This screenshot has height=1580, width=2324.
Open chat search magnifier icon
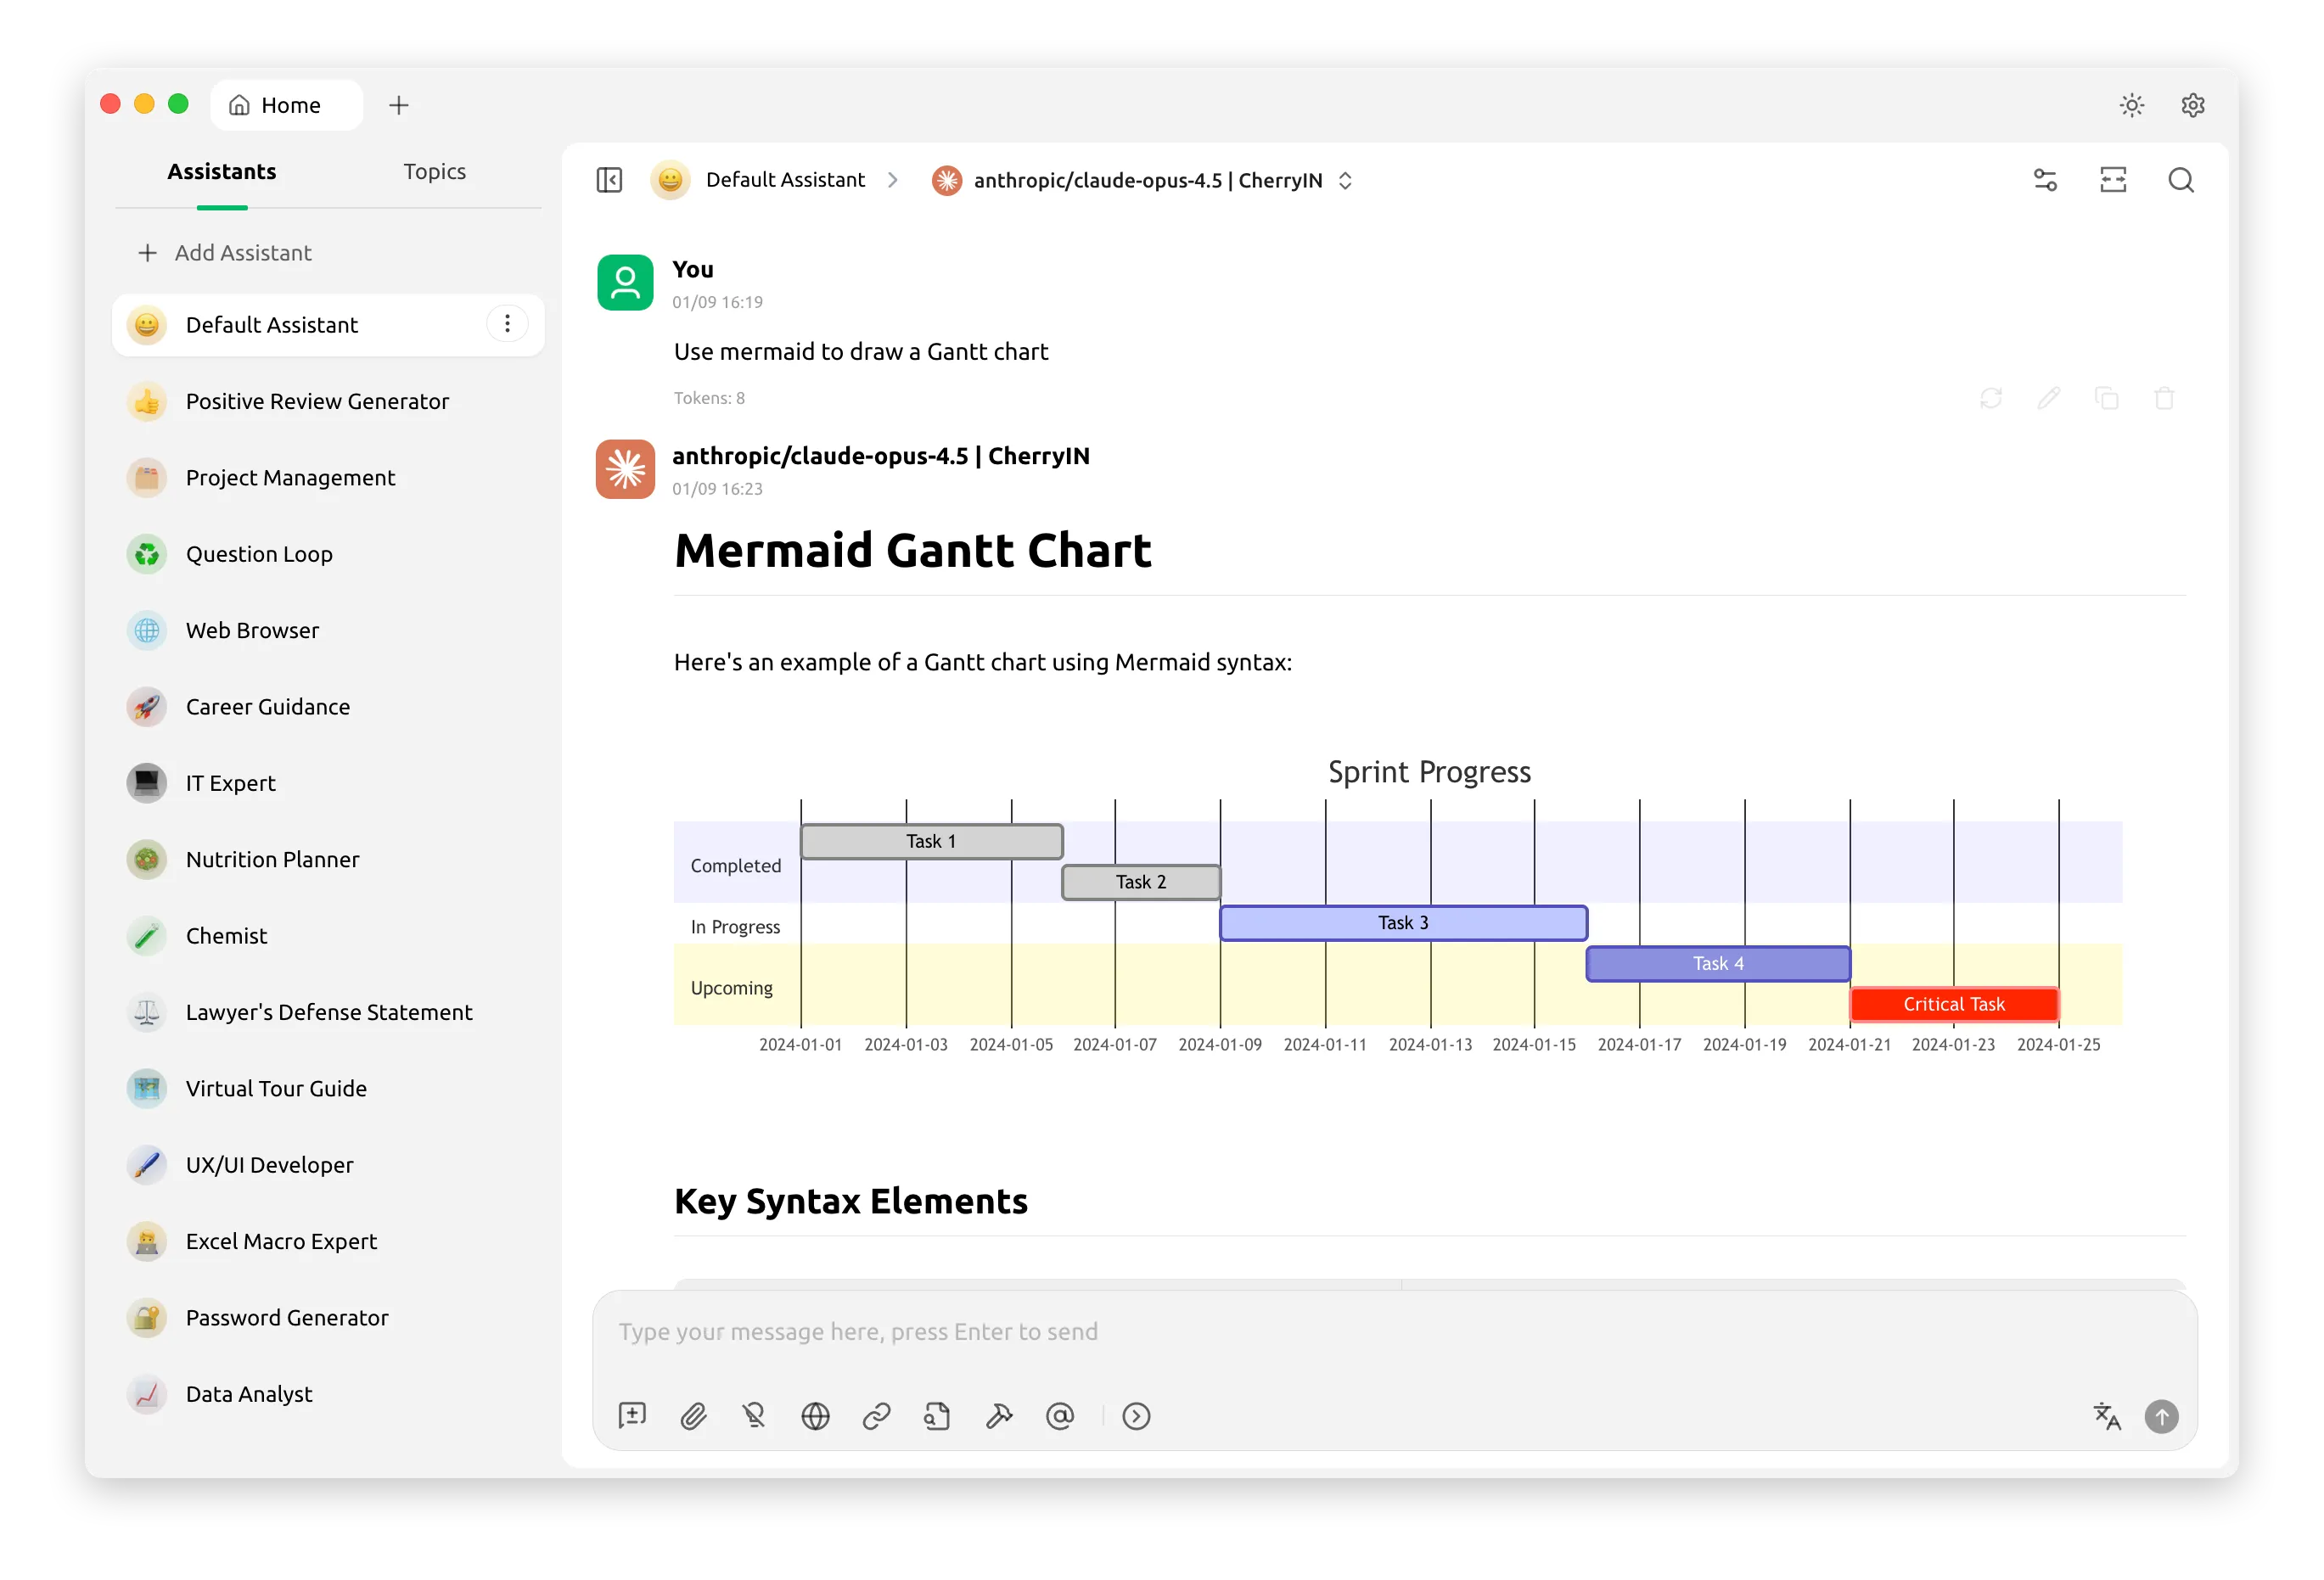coord(2181,180)
